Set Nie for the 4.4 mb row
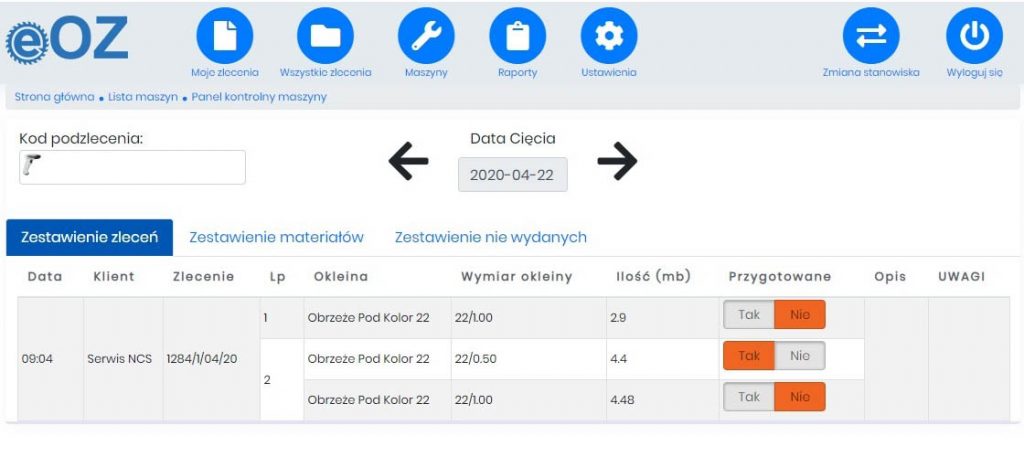The width and height of the screenshot is (1024, 457). tap(799, 356)
